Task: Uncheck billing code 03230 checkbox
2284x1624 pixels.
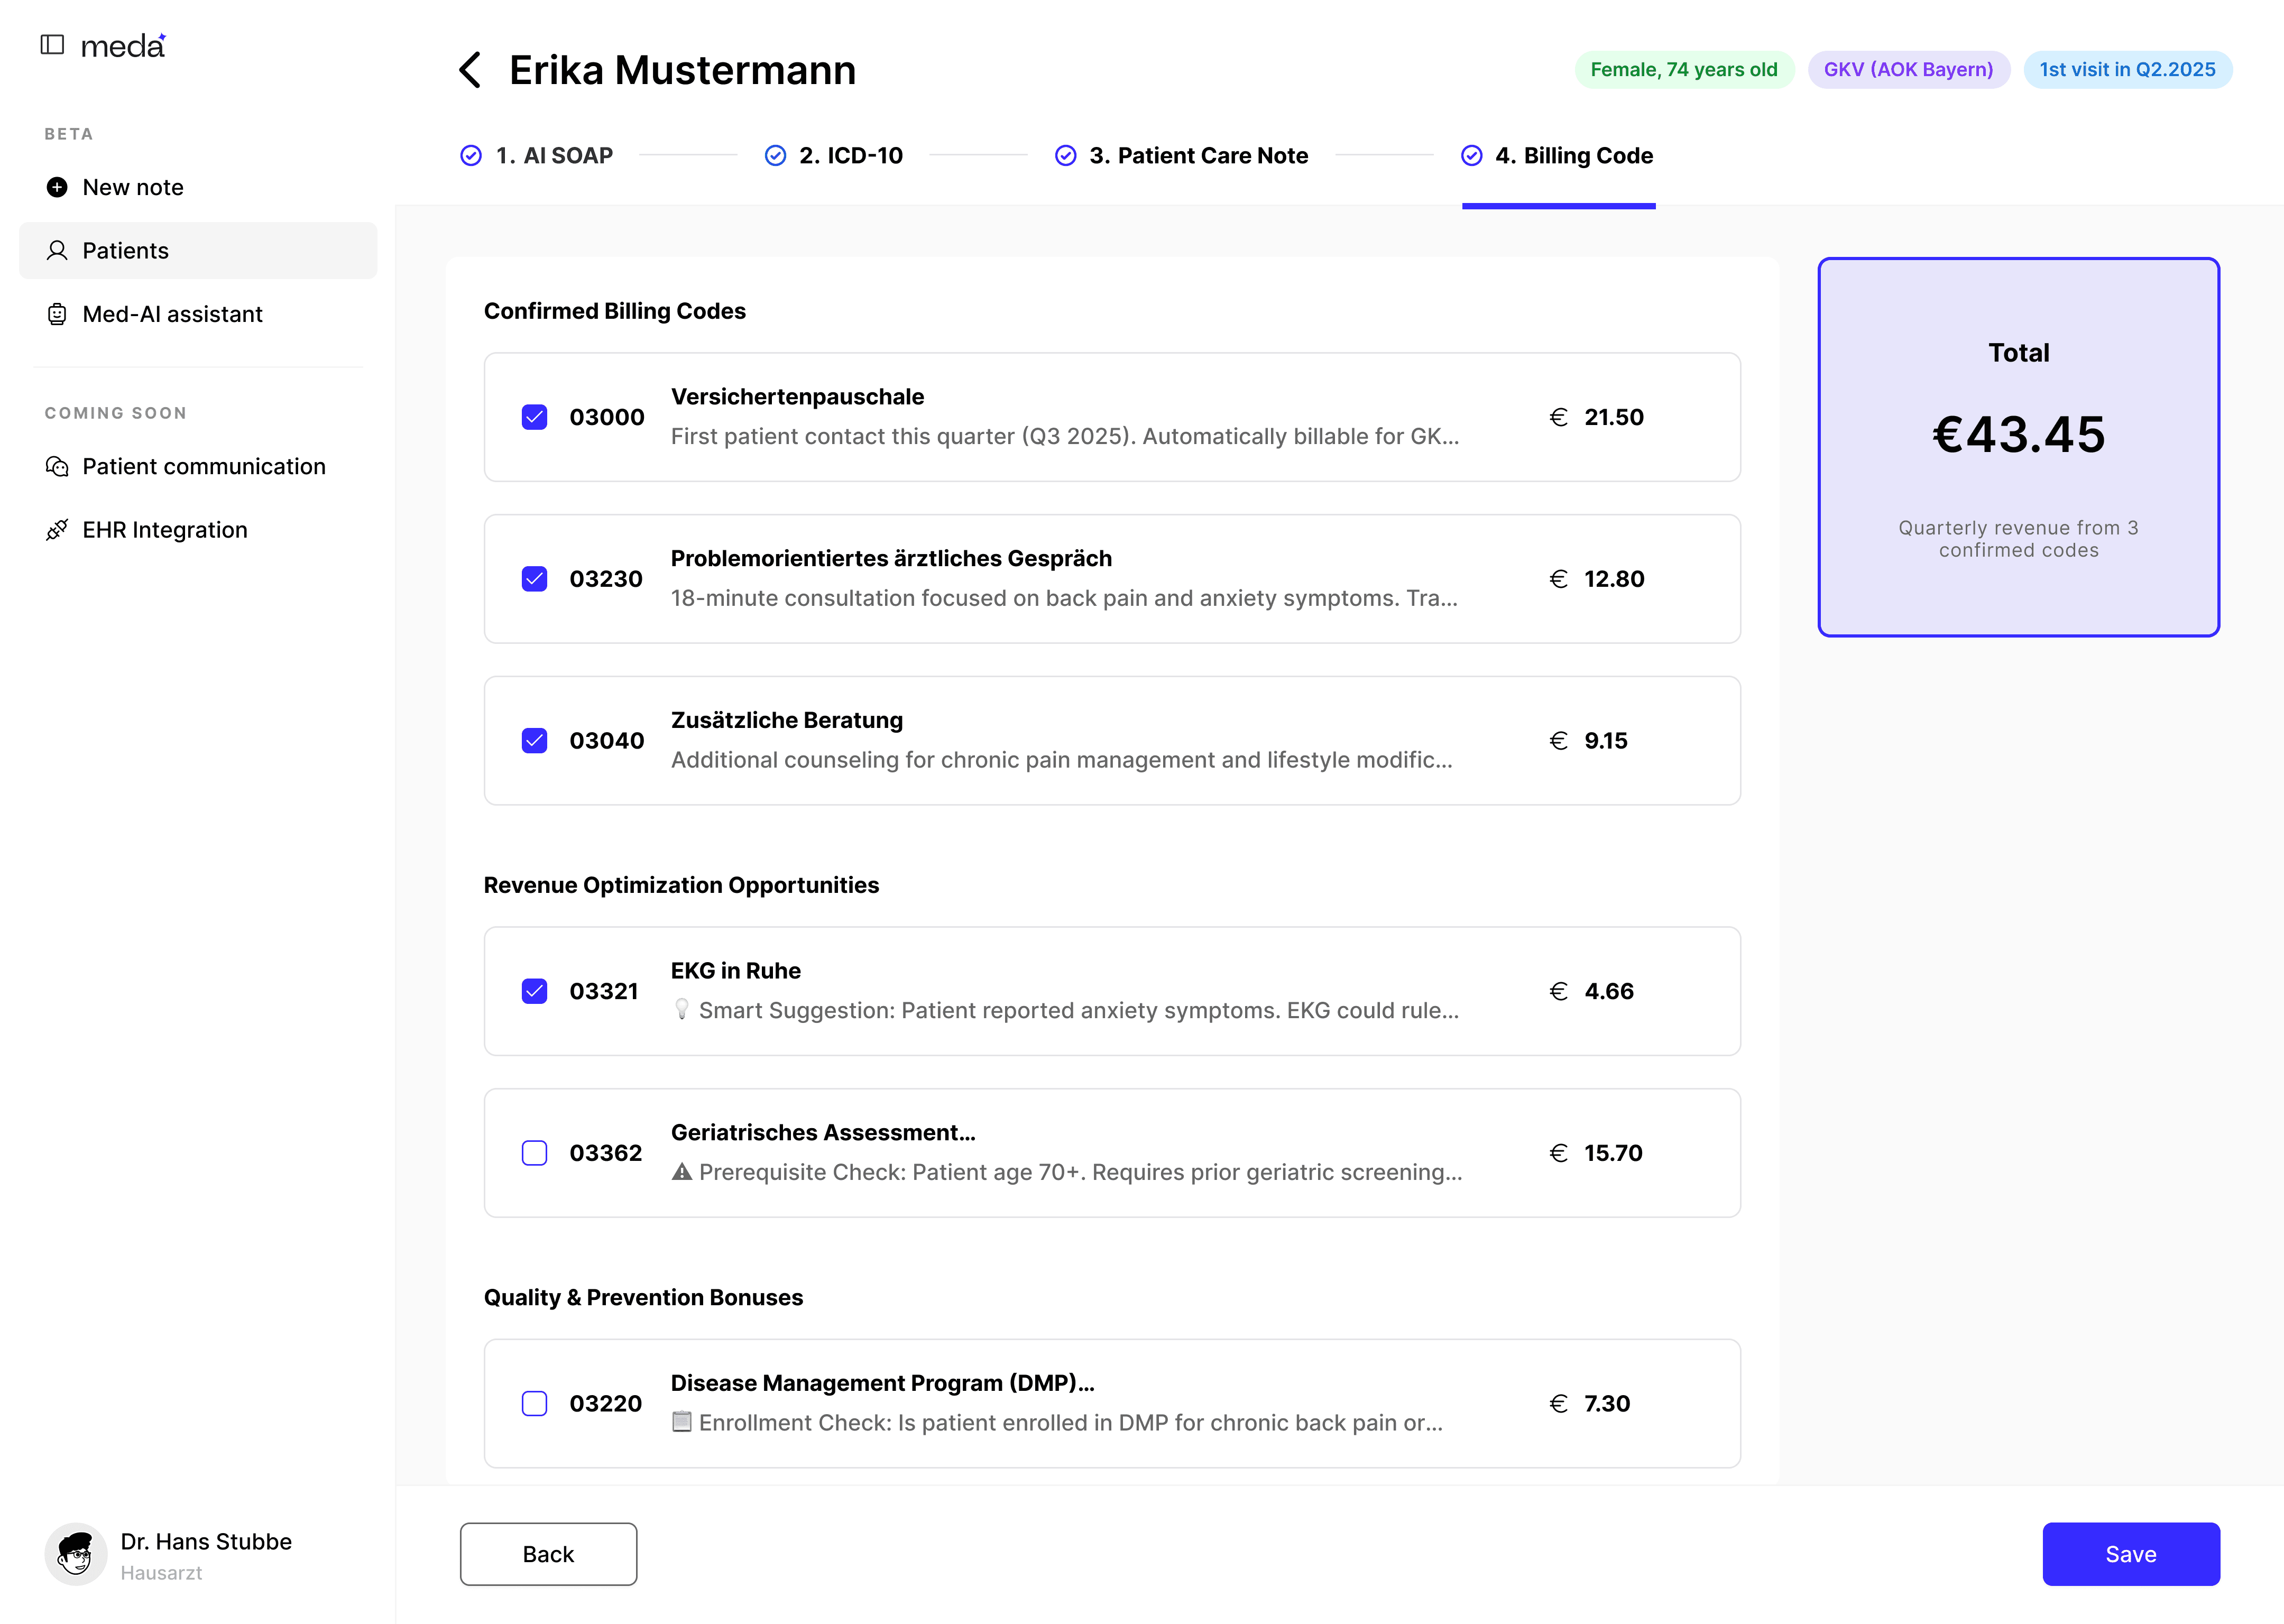Action: [x=535, y=579]
